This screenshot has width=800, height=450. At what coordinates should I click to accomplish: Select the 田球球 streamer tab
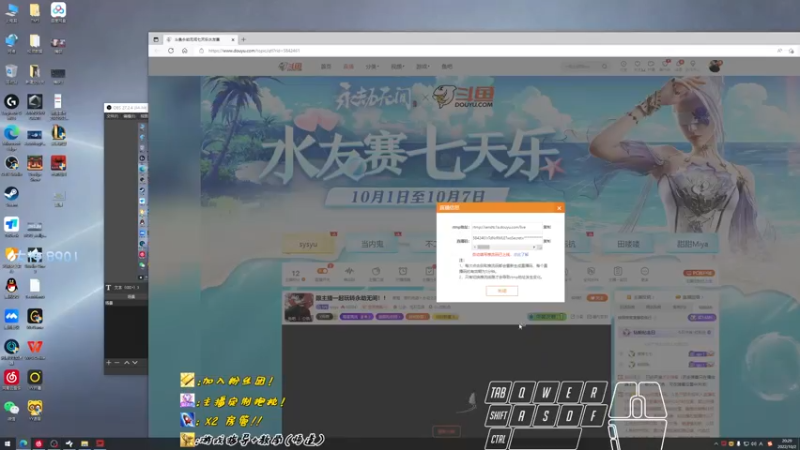[x=629, y=244]
